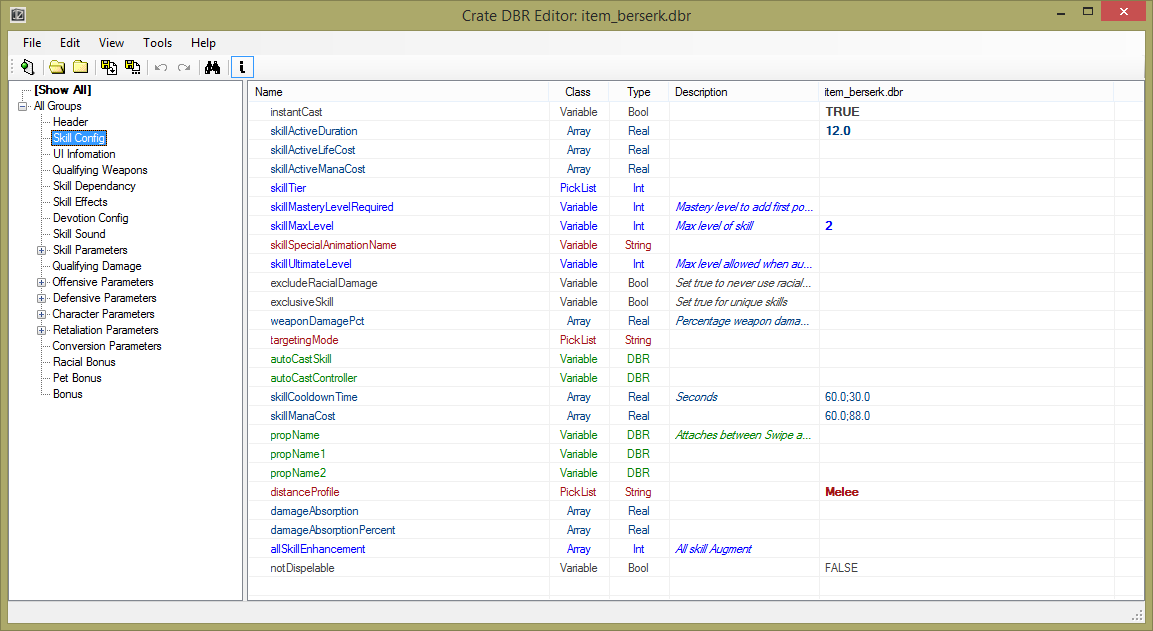Select [Show All] in the tree
The image size is (1153, 631).
click(62, 90)
